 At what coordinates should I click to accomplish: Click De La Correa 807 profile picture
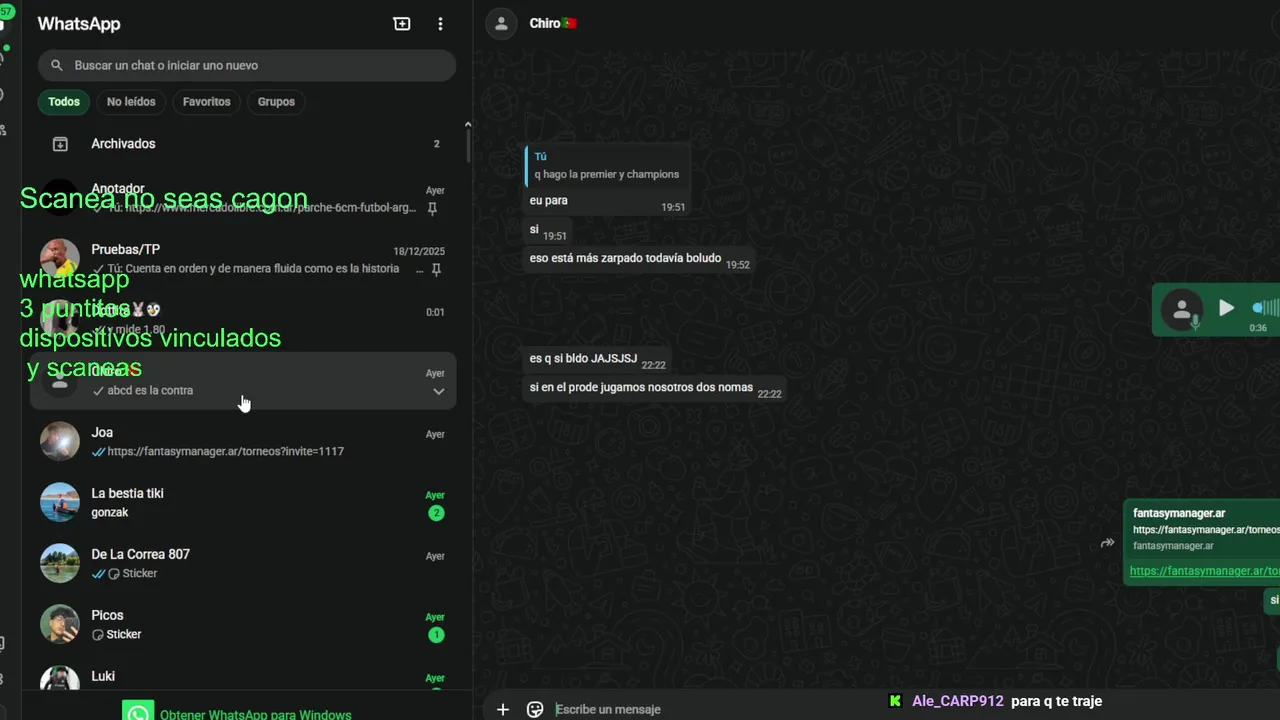click(60, 563)
